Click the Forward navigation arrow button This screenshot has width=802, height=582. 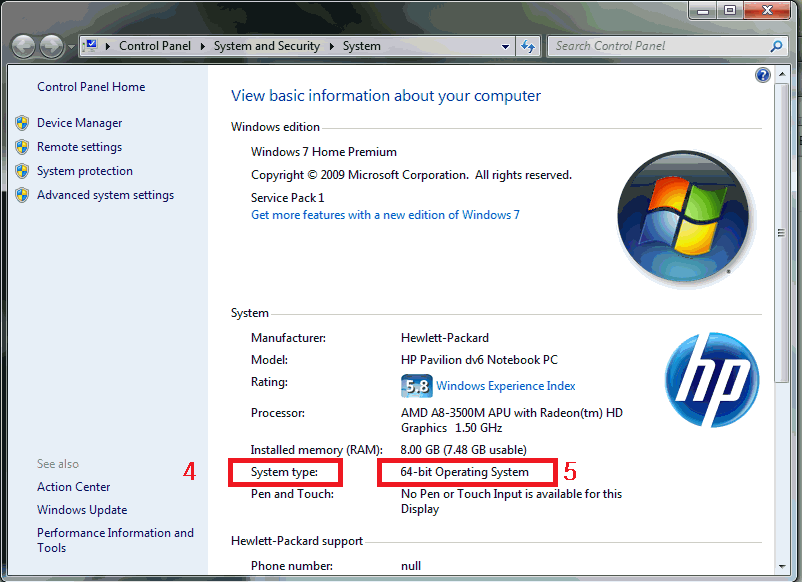coord(50,46)
